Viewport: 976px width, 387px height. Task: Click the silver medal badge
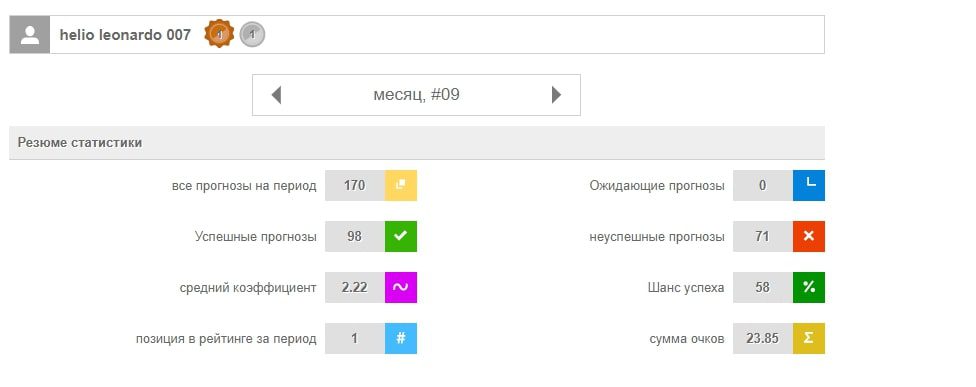click(252, 34)
